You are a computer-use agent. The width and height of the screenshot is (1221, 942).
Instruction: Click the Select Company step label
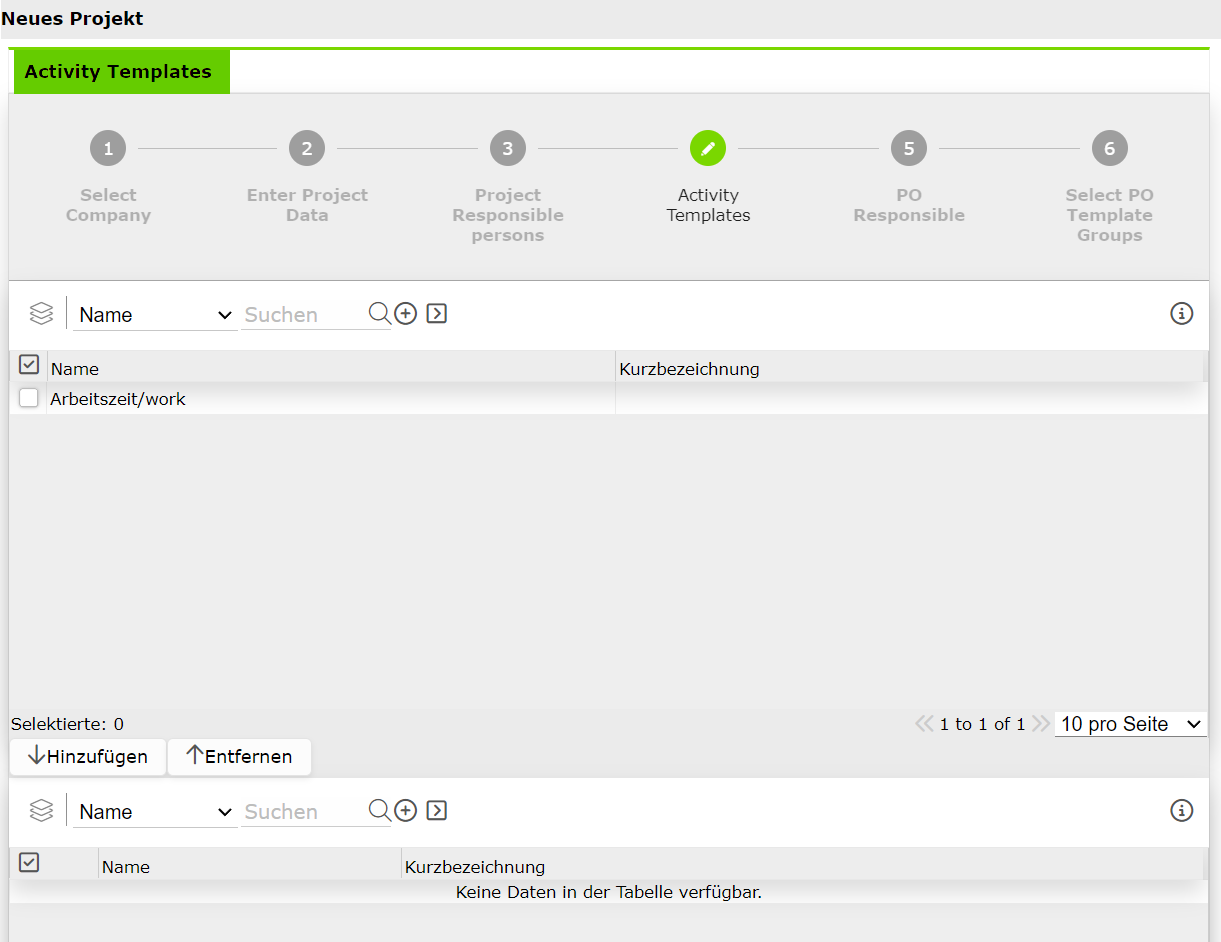coord(108,205)
